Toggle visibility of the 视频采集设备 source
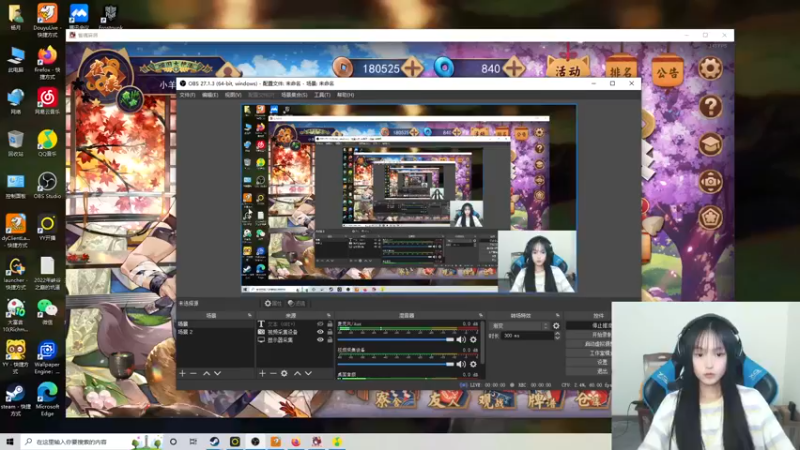This screenshot has width=800, height=450. (320, 332)
